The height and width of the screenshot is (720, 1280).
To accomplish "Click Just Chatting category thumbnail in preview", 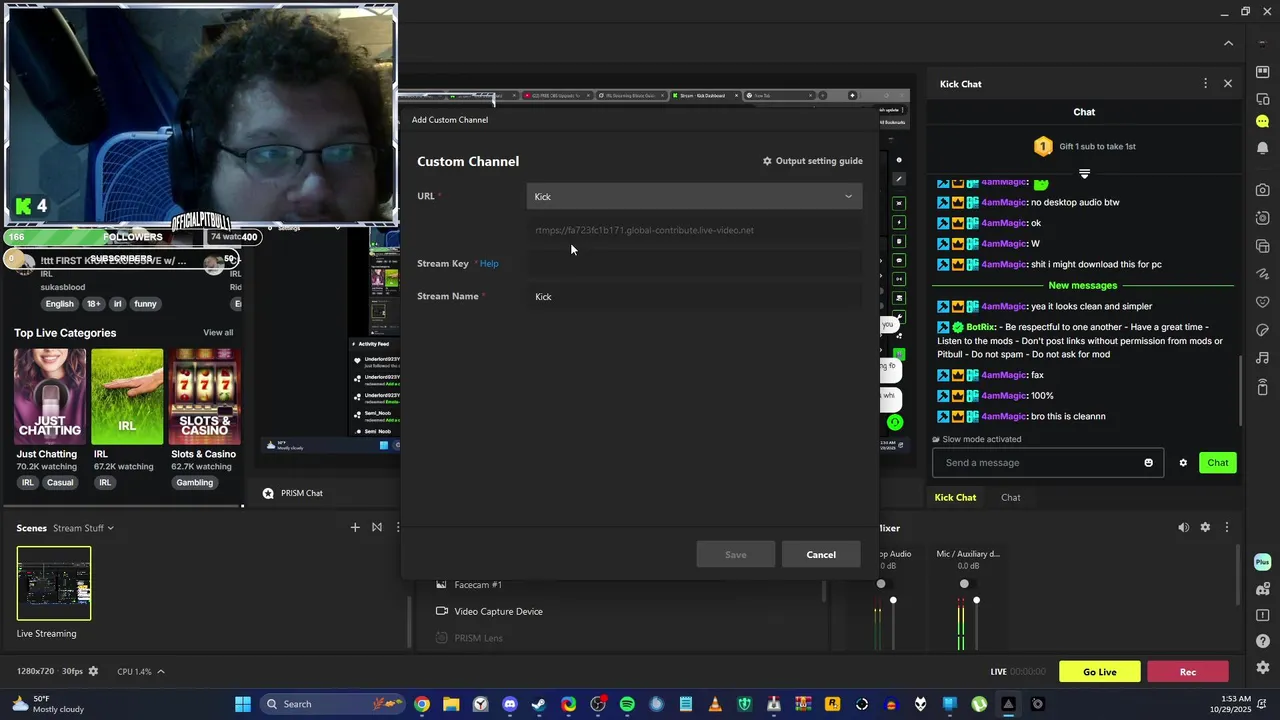I will [50, 397].
